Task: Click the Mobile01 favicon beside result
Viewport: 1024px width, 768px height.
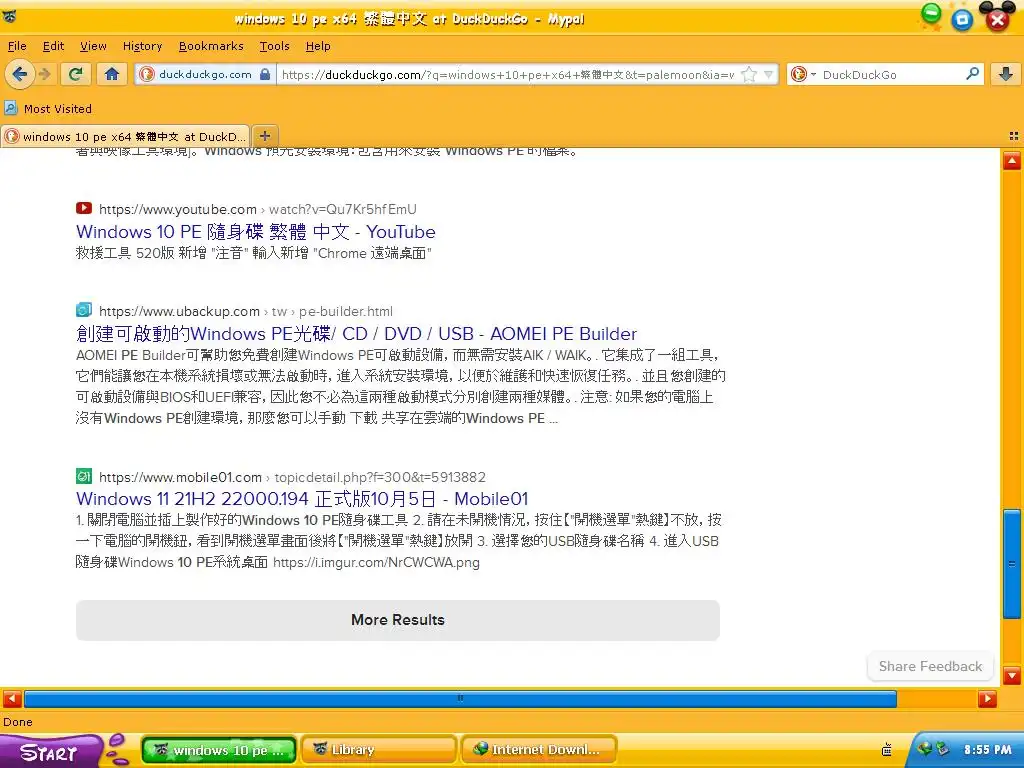Action: pyautogui.click(x=84, y=475)
